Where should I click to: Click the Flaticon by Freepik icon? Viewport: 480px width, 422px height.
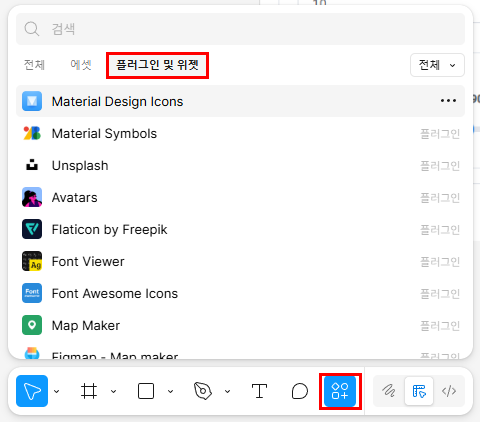[32, 229]
